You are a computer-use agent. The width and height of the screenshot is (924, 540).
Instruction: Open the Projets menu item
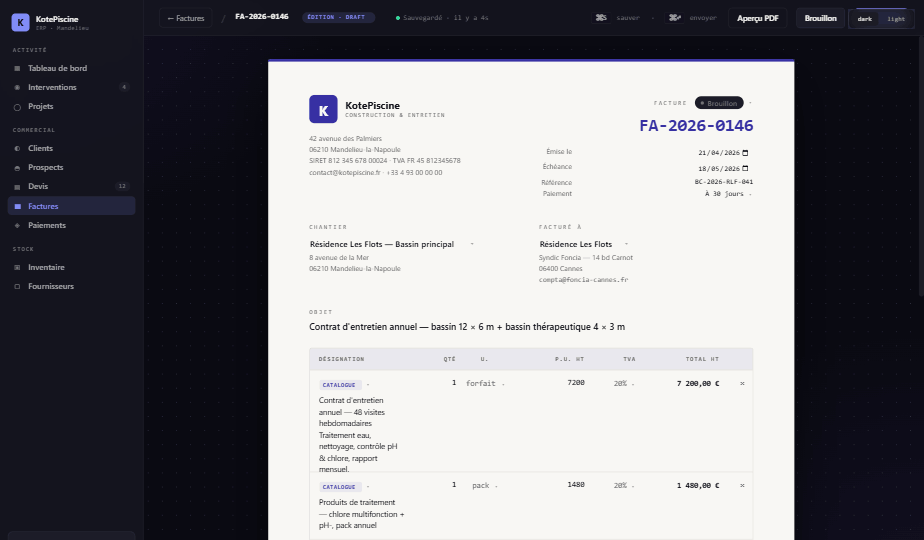(x=71, y=107)
